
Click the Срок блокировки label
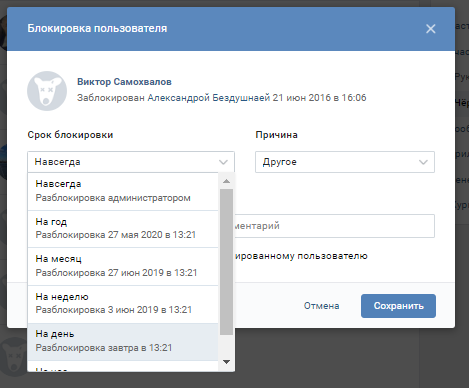point(70,135)
